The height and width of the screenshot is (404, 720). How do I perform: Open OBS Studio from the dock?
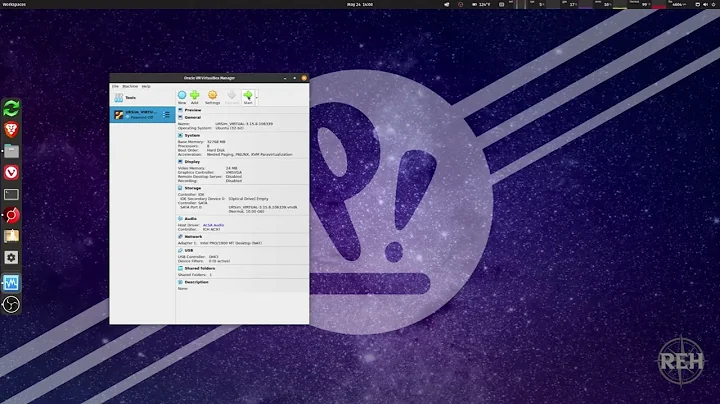coord(11,304)
